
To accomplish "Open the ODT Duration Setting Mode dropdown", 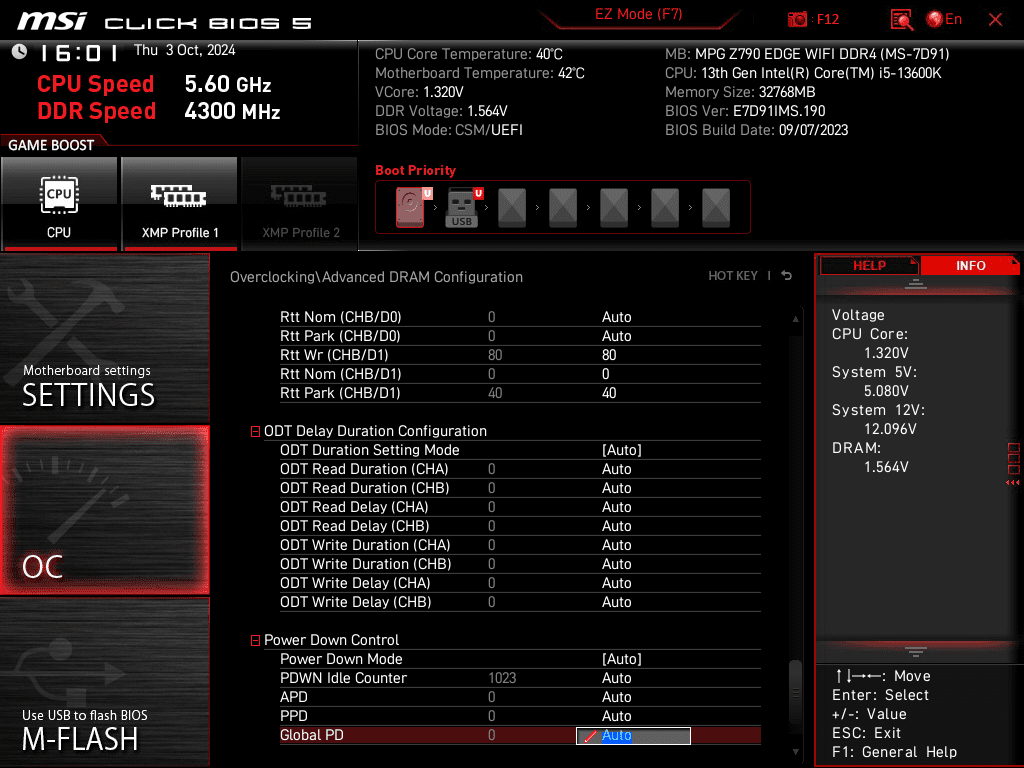I will (x=622, y=450).
